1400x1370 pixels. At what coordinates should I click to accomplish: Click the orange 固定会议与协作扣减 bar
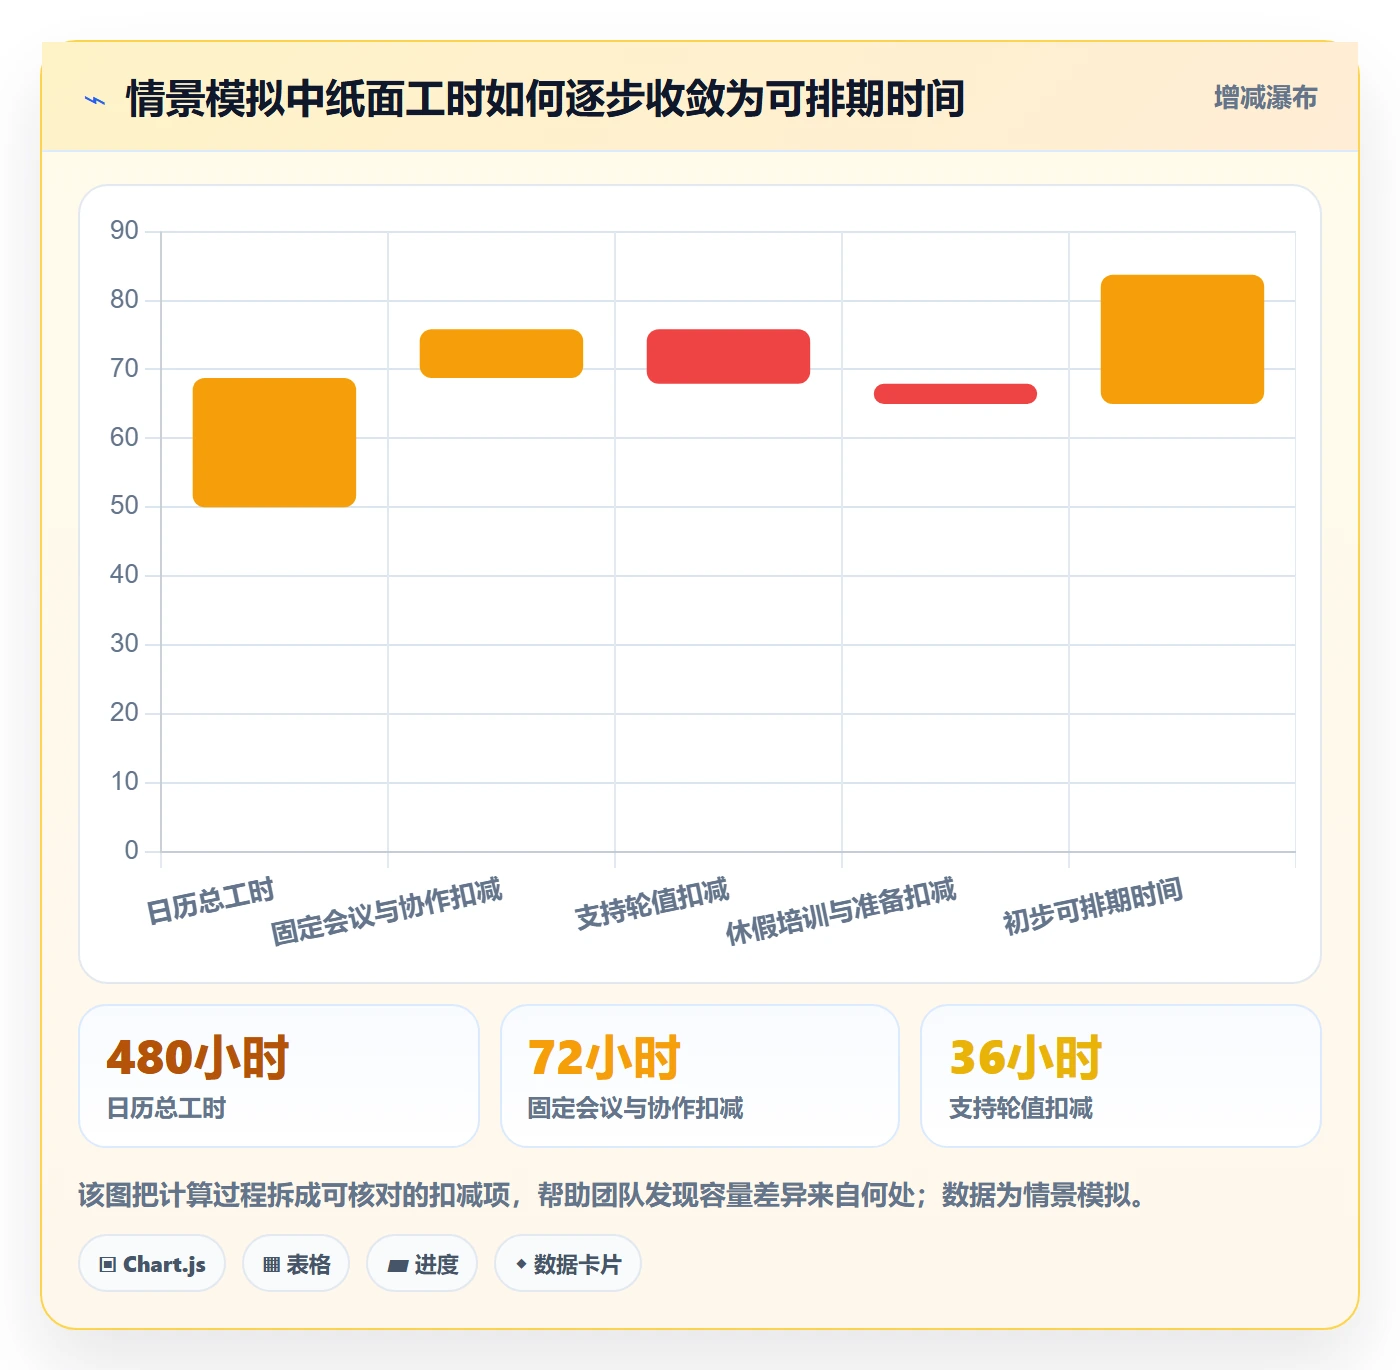(501, 353)
